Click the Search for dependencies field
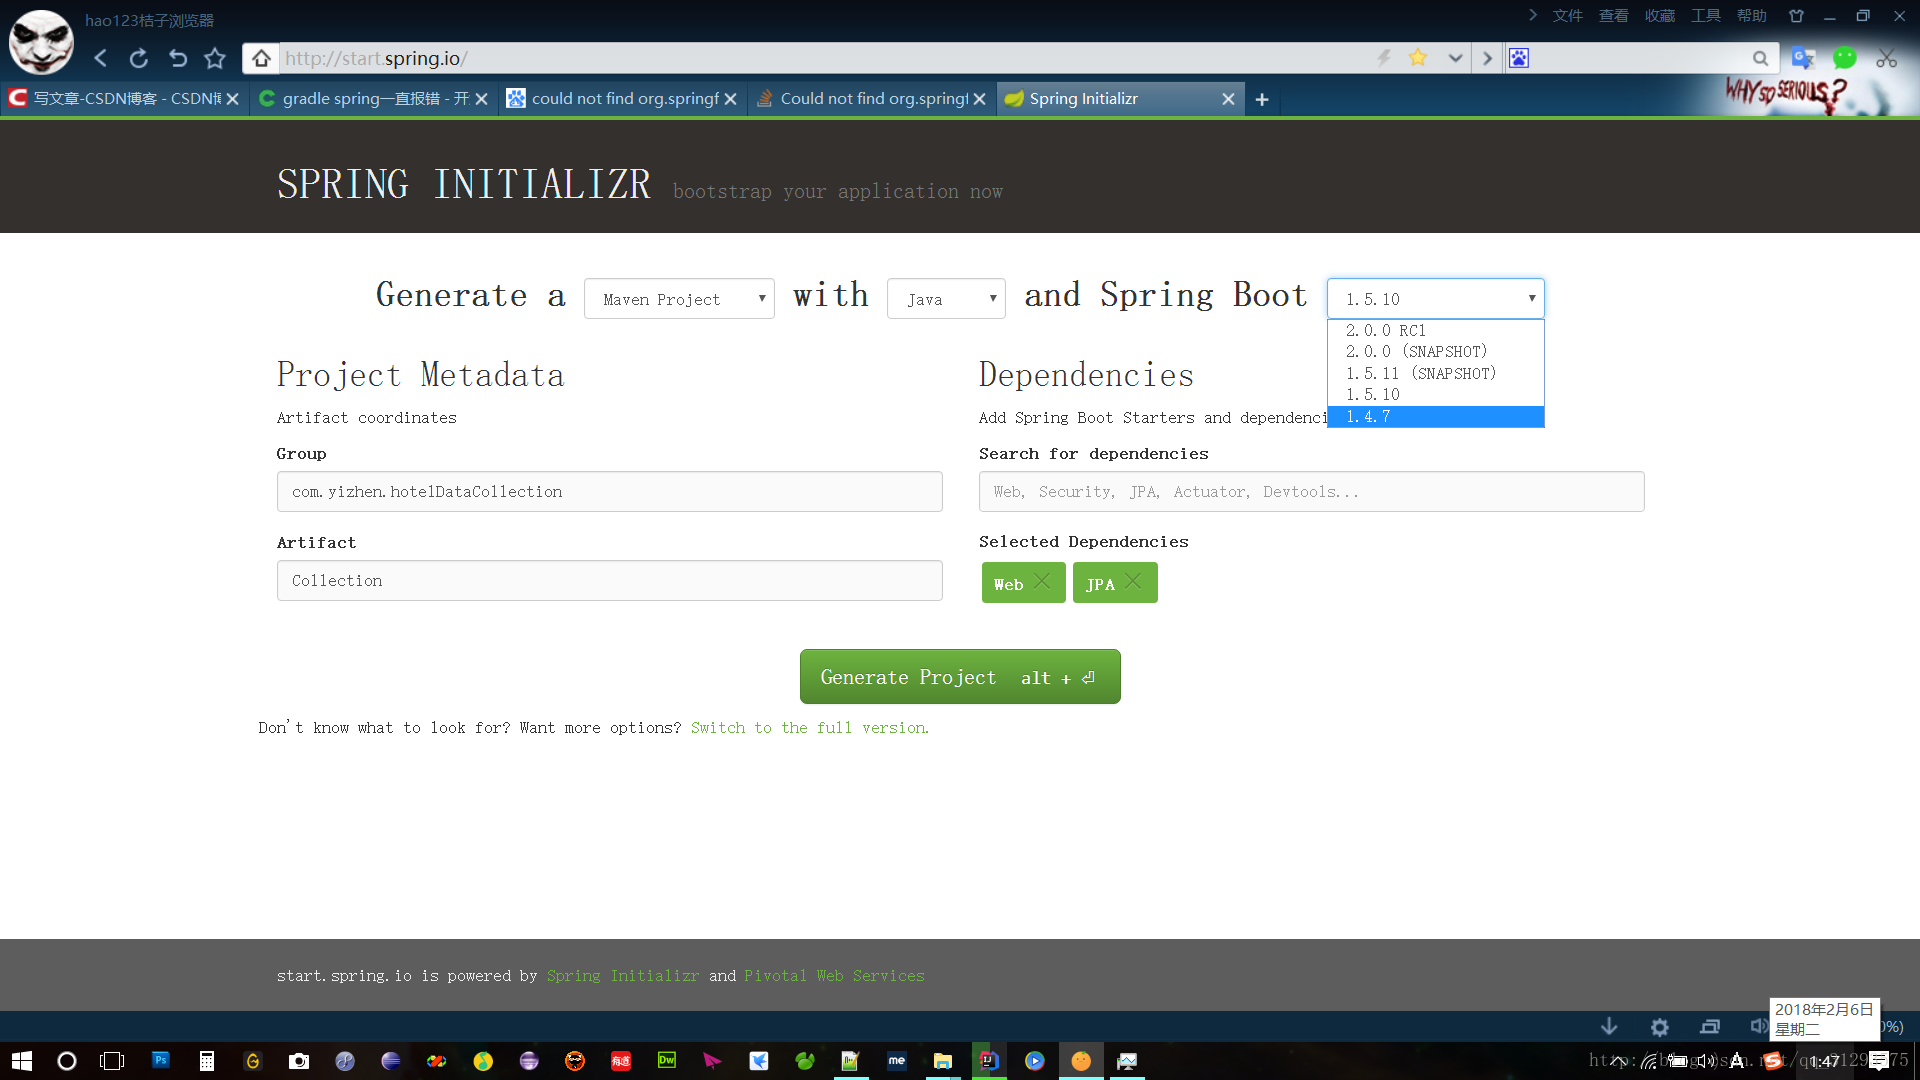1920x1080 pixels. click(x=1311, y=492)
